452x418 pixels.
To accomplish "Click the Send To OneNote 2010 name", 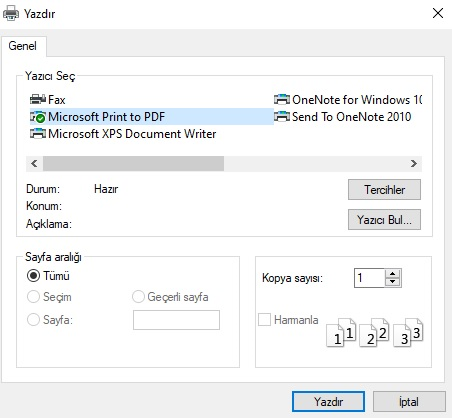I will [352, 117].
